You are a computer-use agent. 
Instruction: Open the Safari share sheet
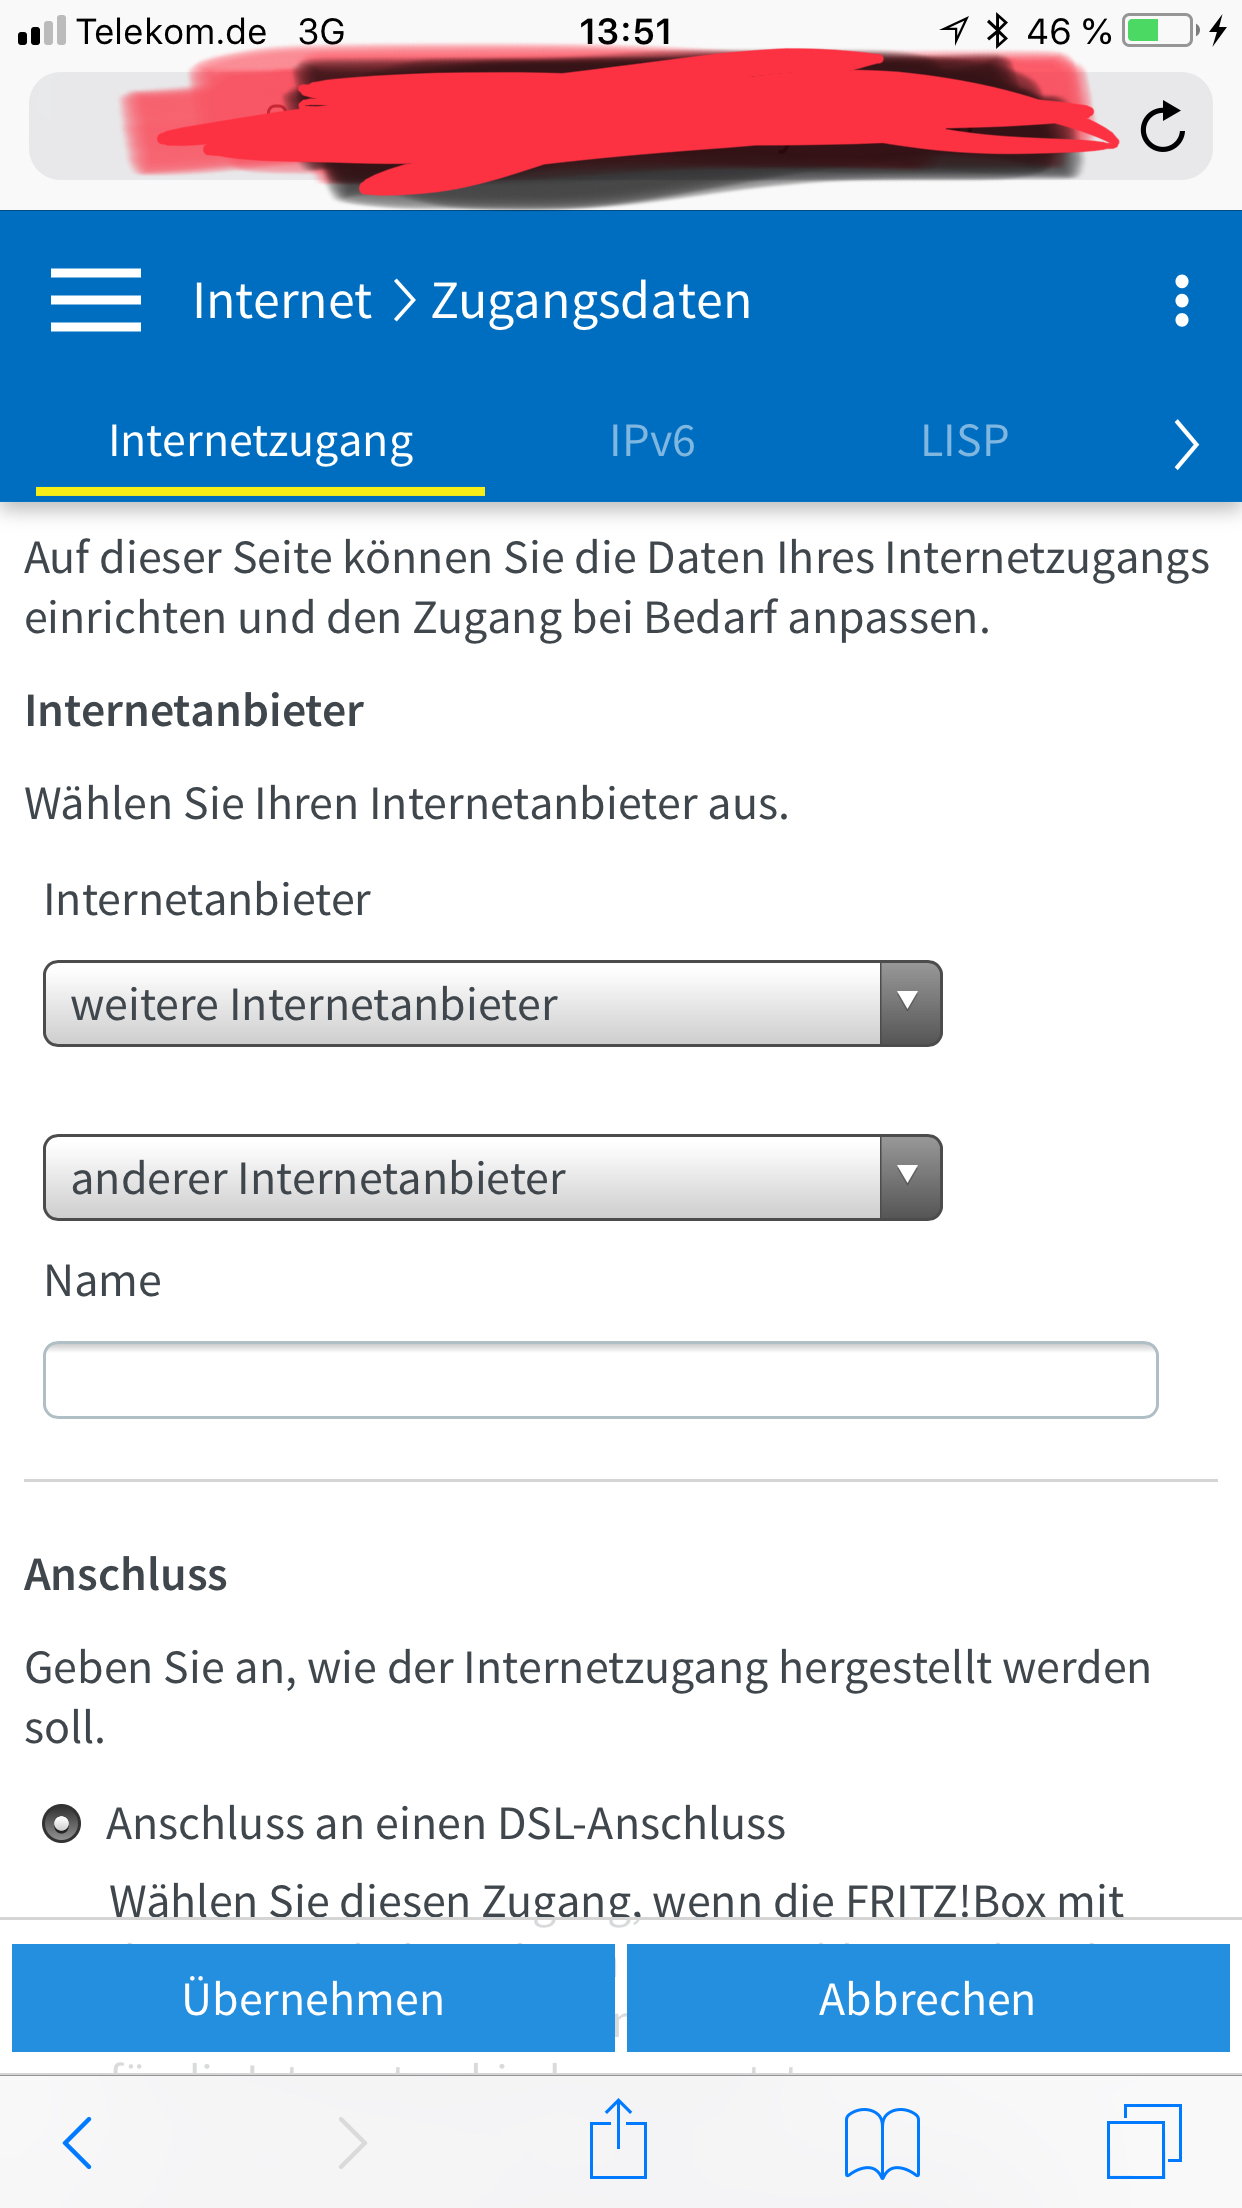(618, 2140)
